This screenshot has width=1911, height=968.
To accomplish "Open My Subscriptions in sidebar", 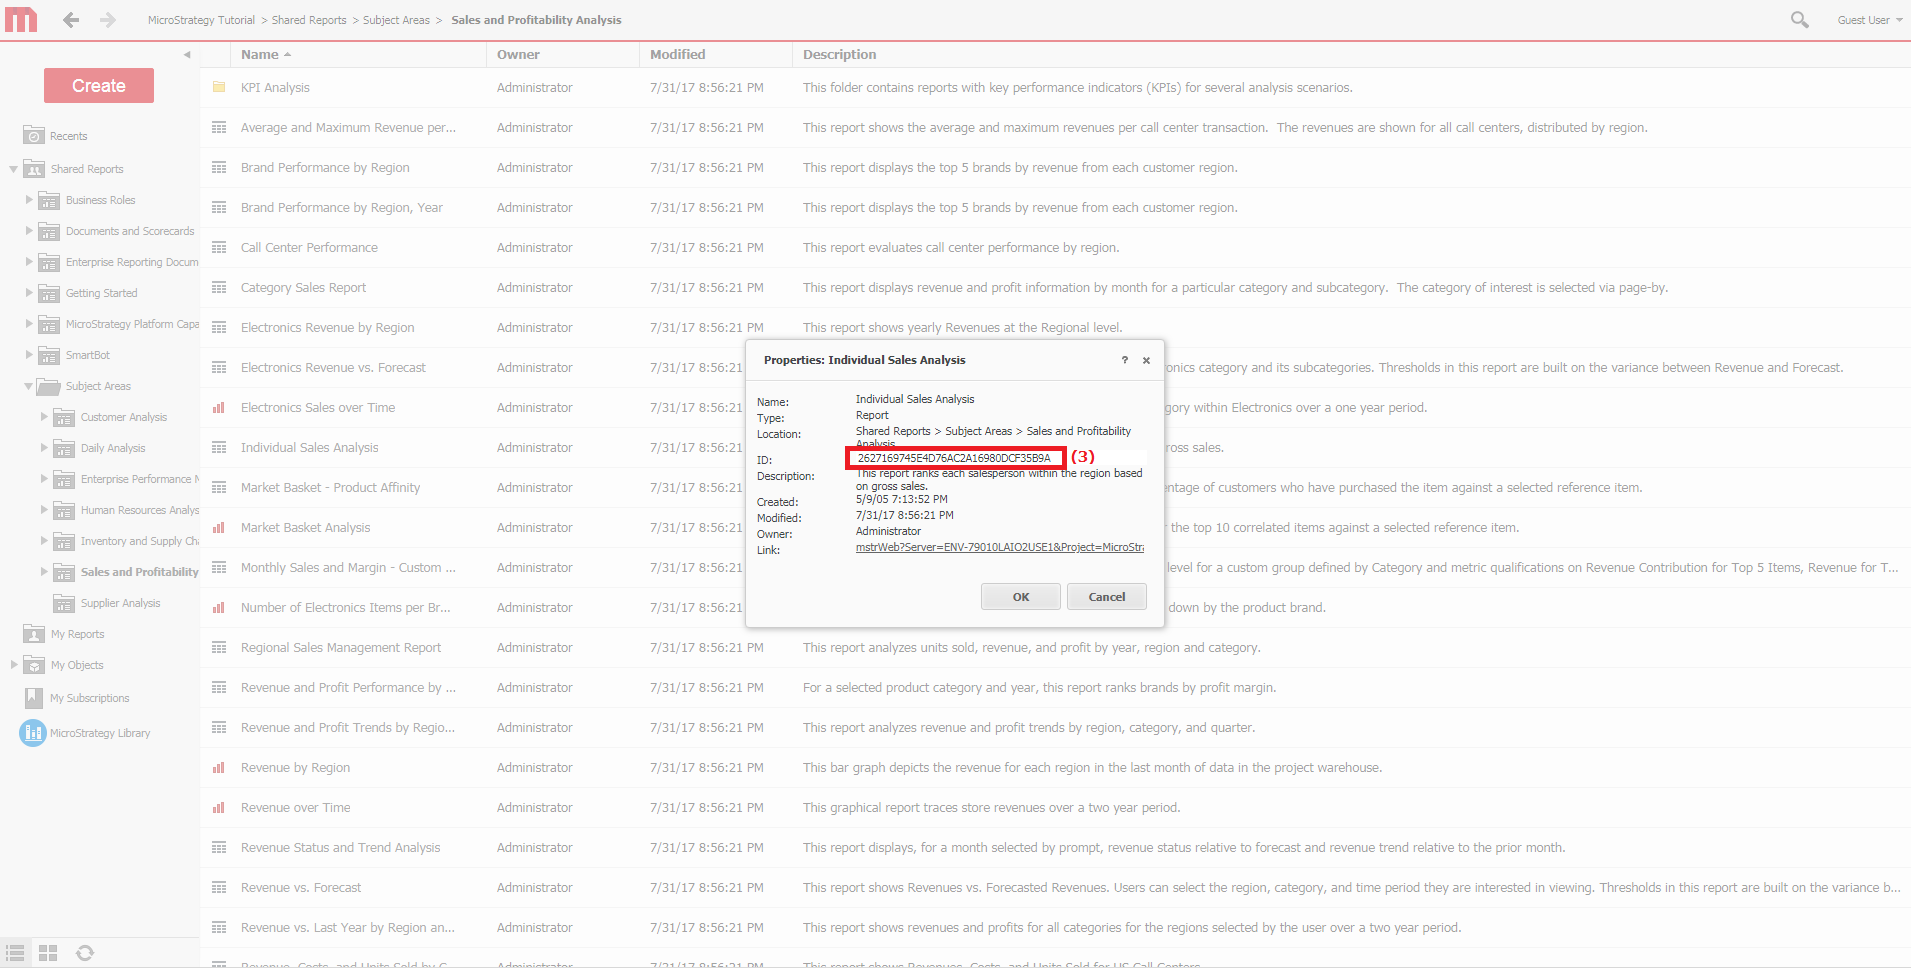I will click(x=89, y=698).
